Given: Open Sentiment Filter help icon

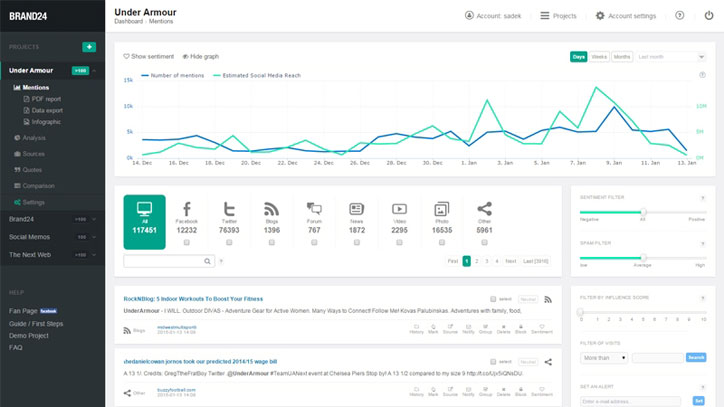Looking at the screenshot, I should click(x=702, y=198).
